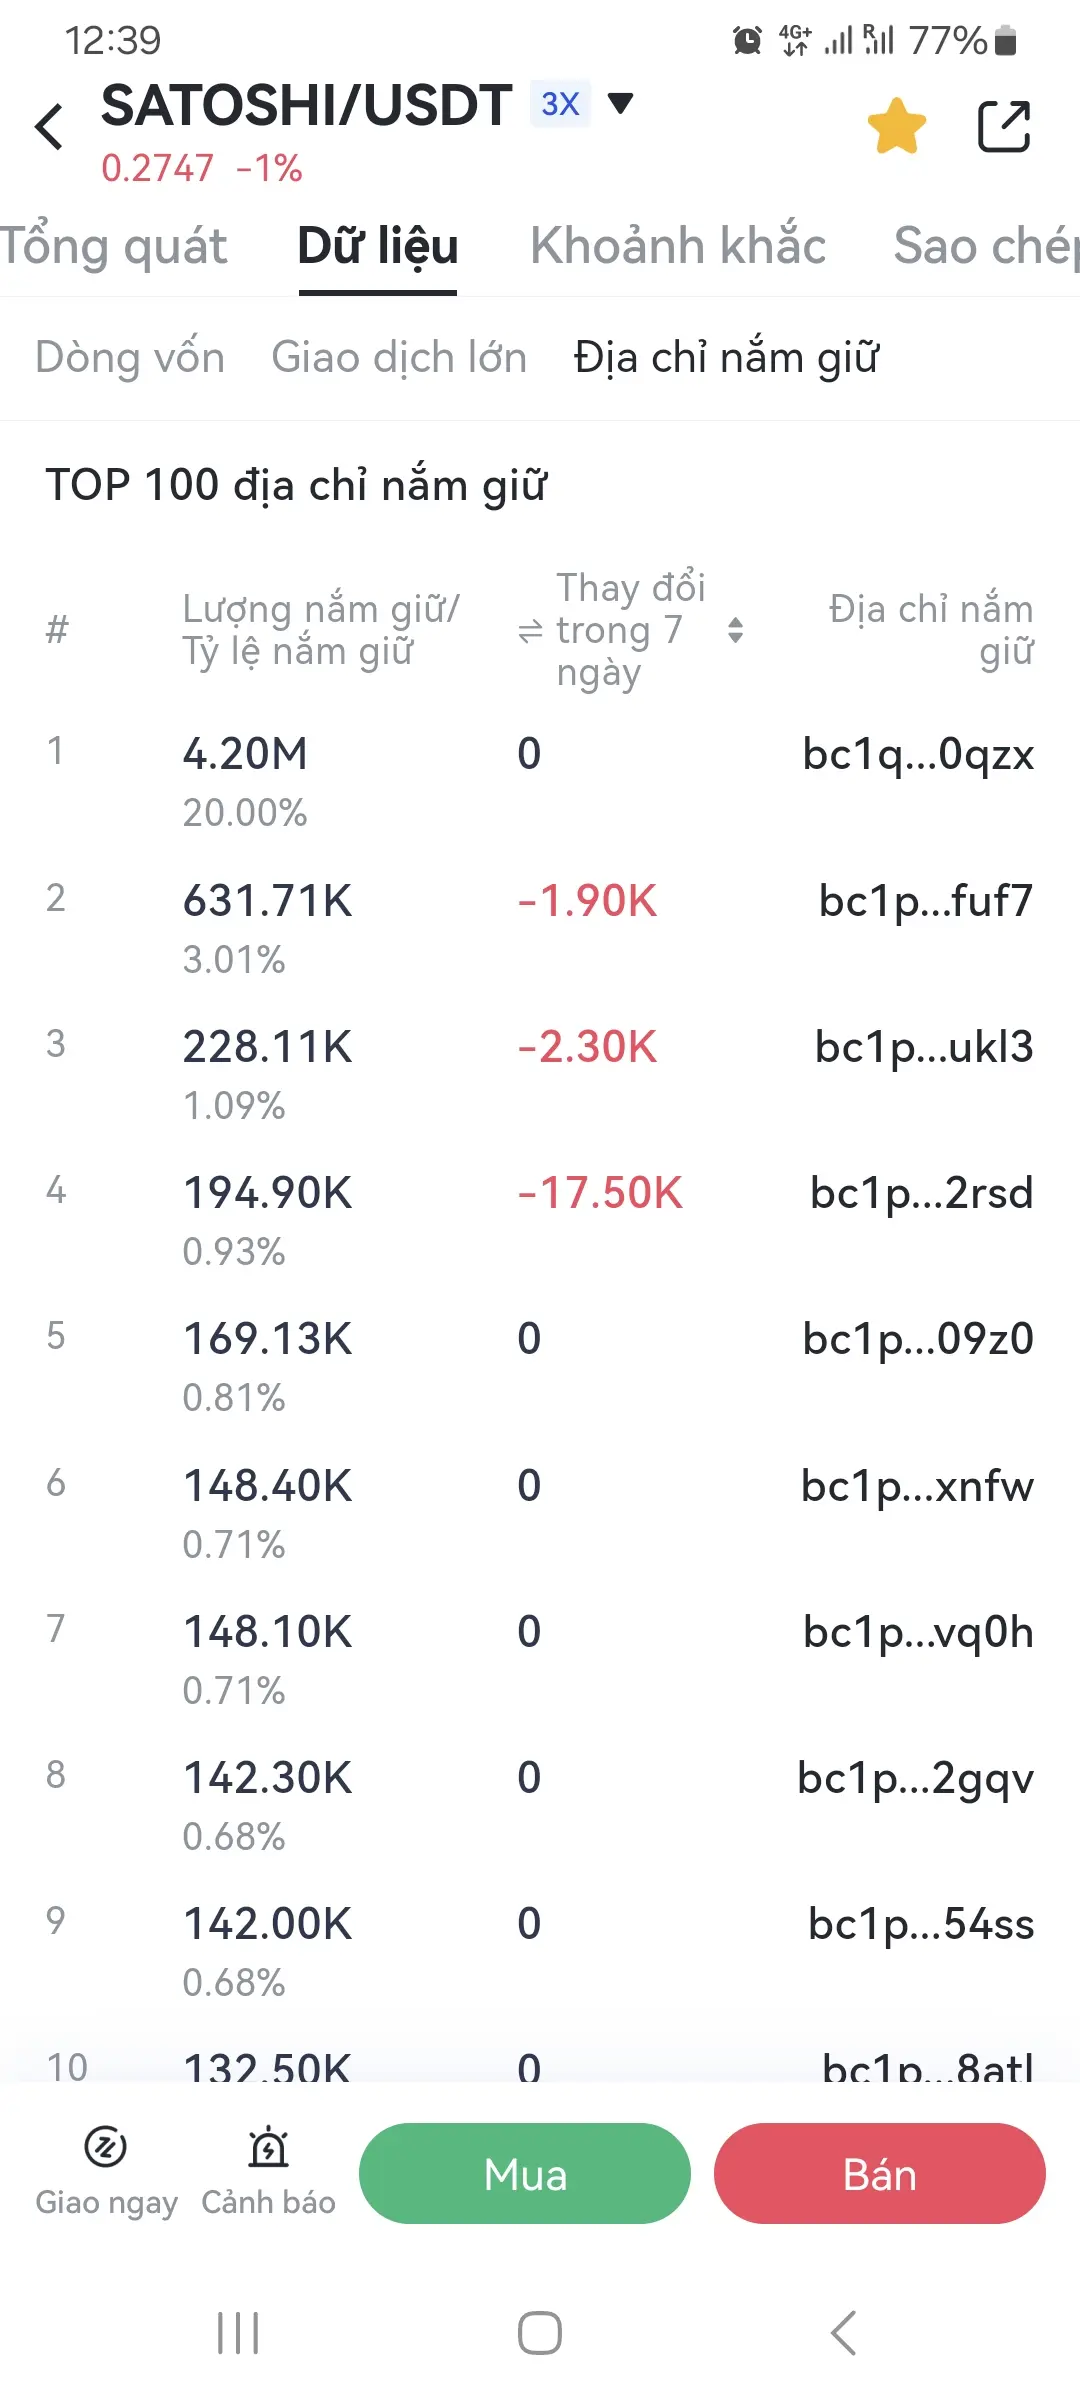
Task: Tap the Android back navigation chevron
Action: [843, 2333]
